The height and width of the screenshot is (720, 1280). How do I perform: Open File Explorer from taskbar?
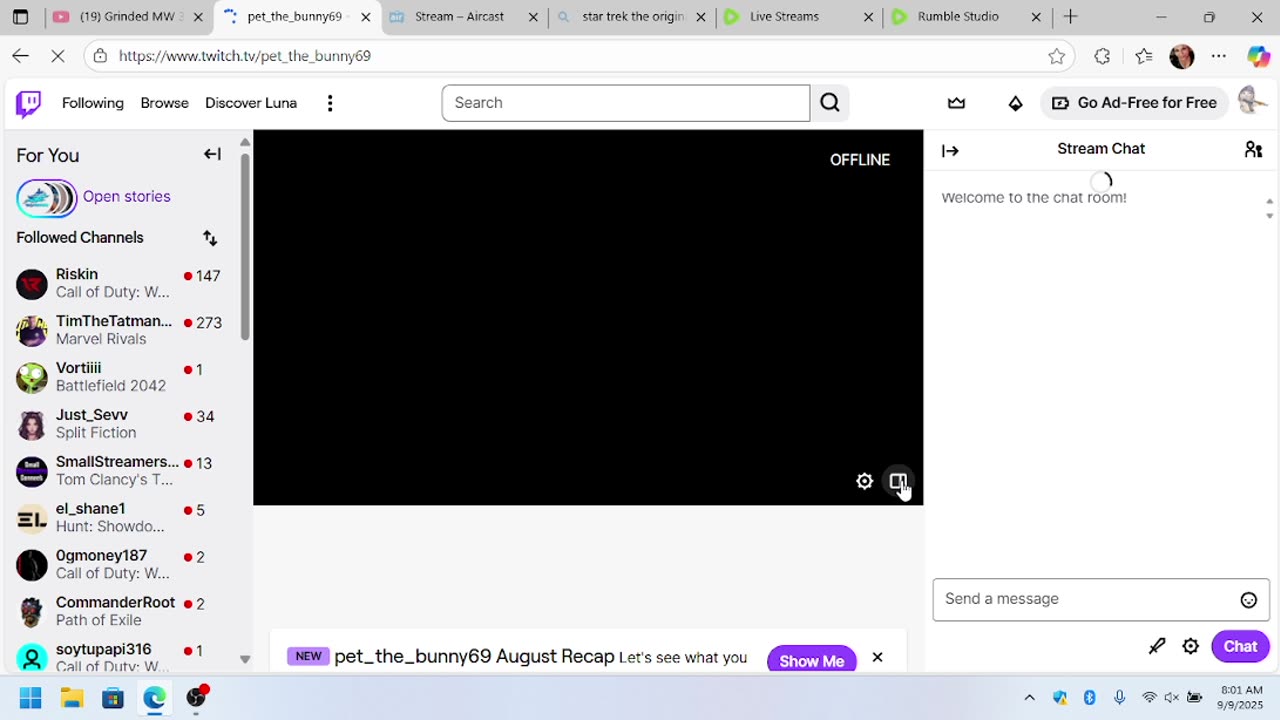point(71,697)
